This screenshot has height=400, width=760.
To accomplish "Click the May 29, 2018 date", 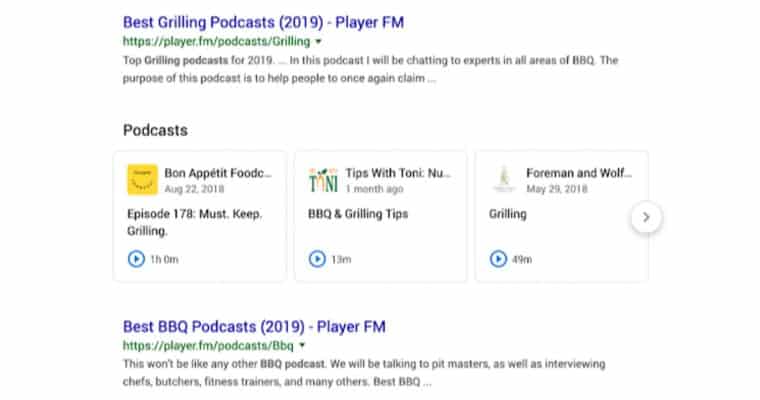I will 557,189.
